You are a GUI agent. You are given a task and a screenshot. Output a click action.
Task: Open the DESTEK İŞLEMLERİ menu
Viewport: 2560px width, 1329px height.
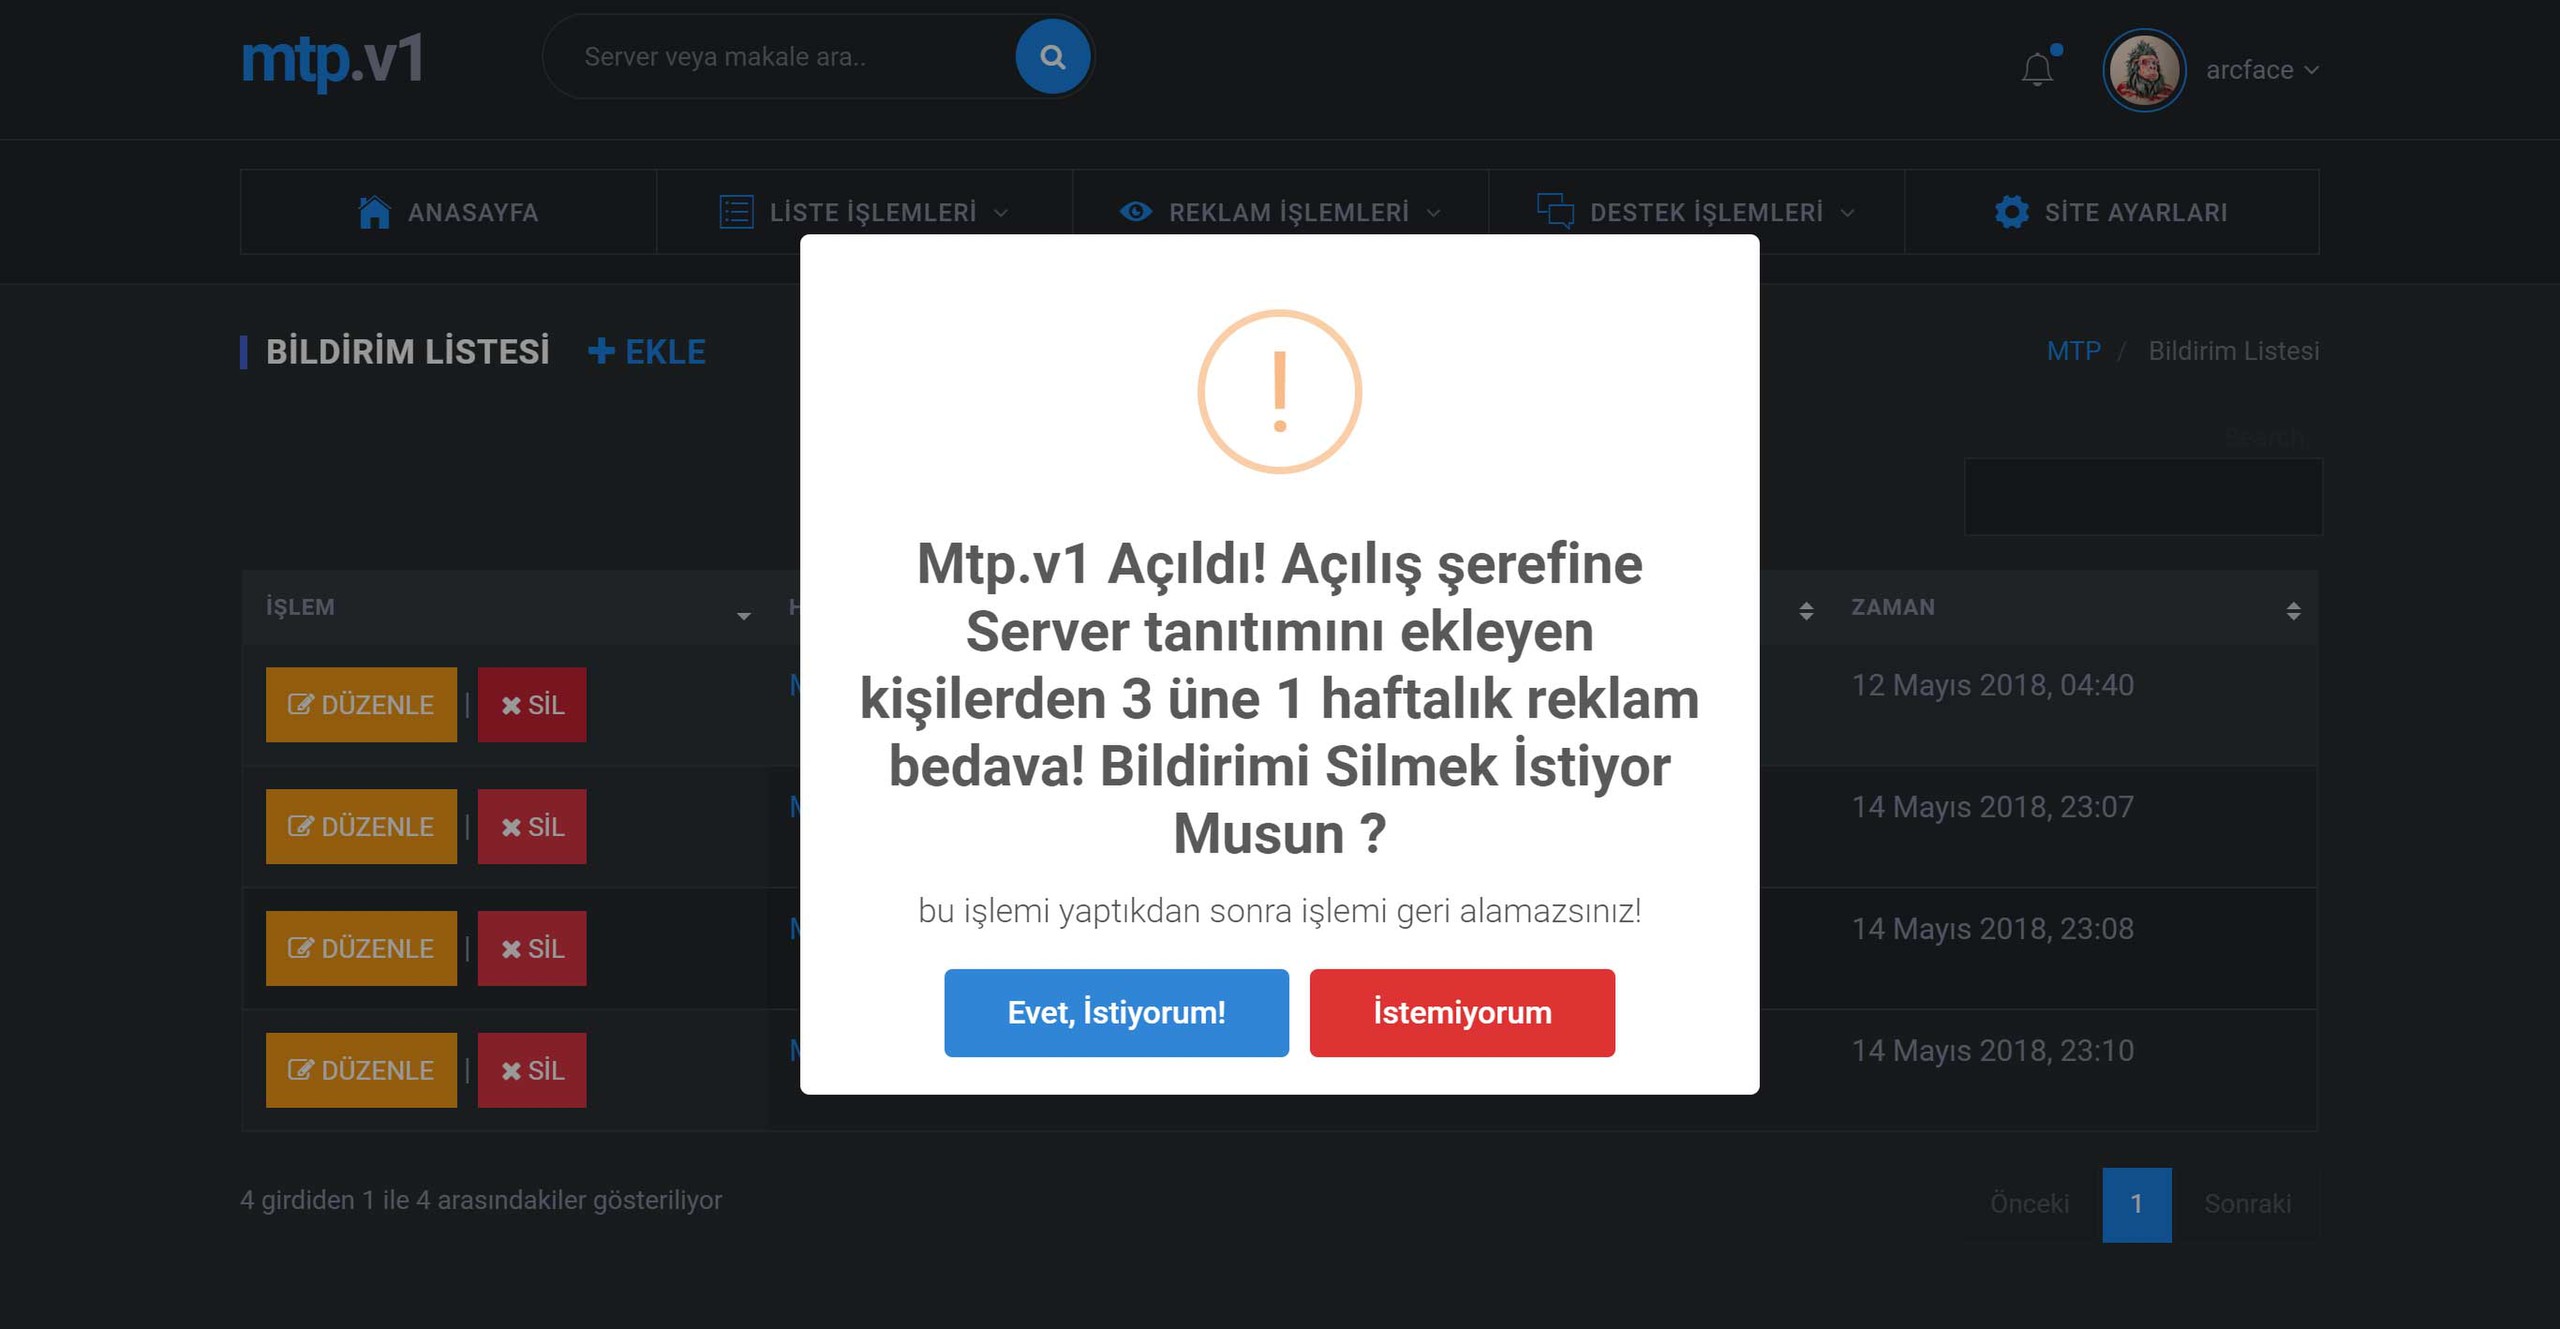(1696, 212)
